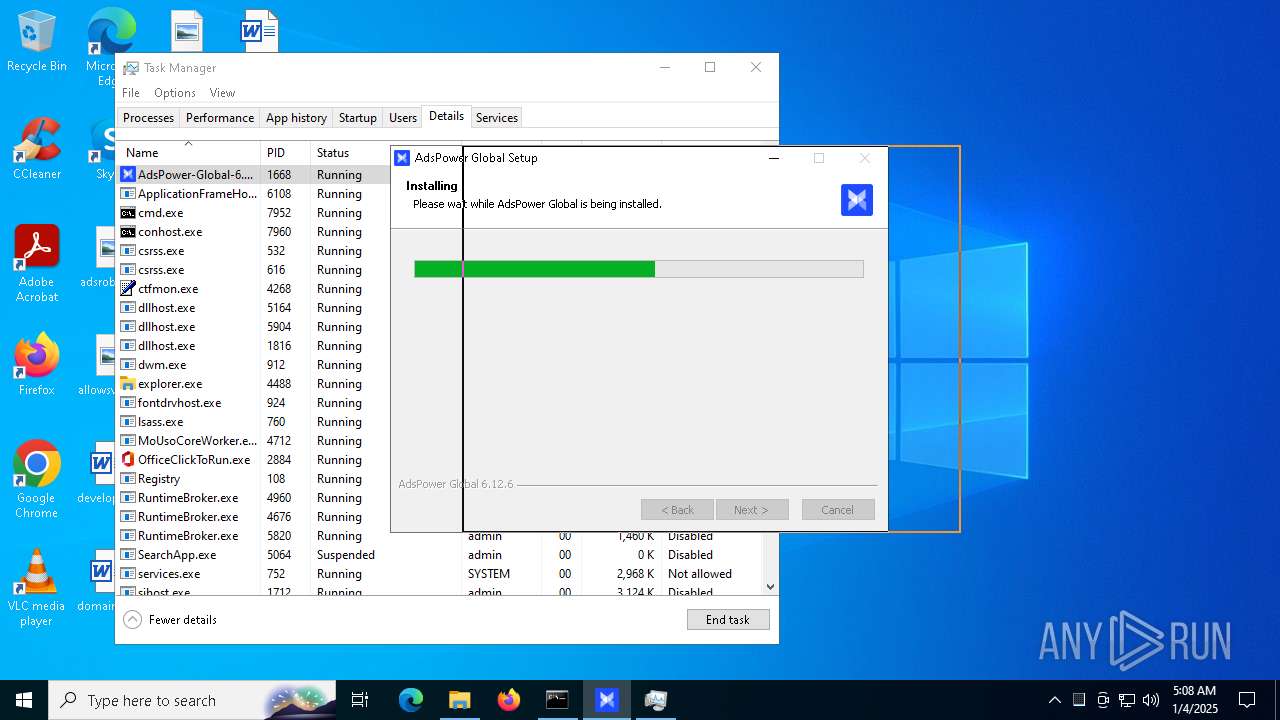Screen dimensions: 1280x720
Task: Click AdsPower icon in the setup title bar
Action: click(402, 158)
